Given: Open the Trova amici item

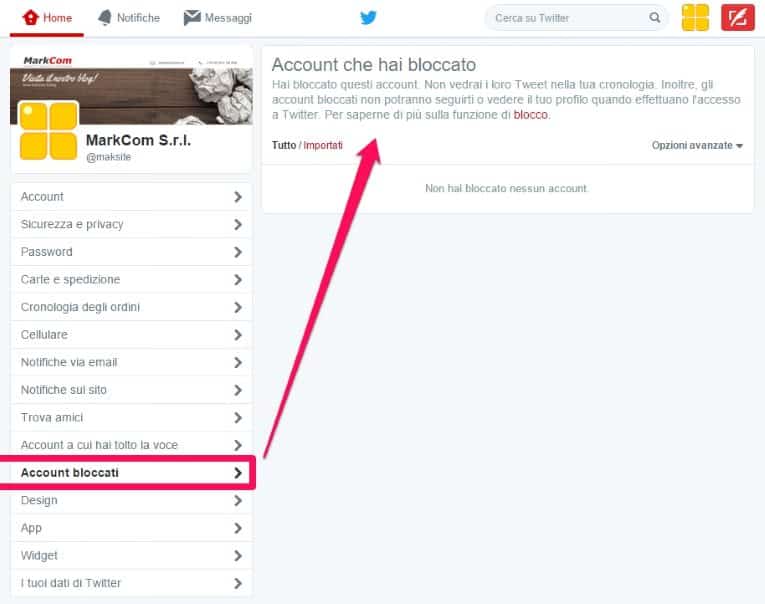Looking at the screenshot, I should (x=131, y=417).
